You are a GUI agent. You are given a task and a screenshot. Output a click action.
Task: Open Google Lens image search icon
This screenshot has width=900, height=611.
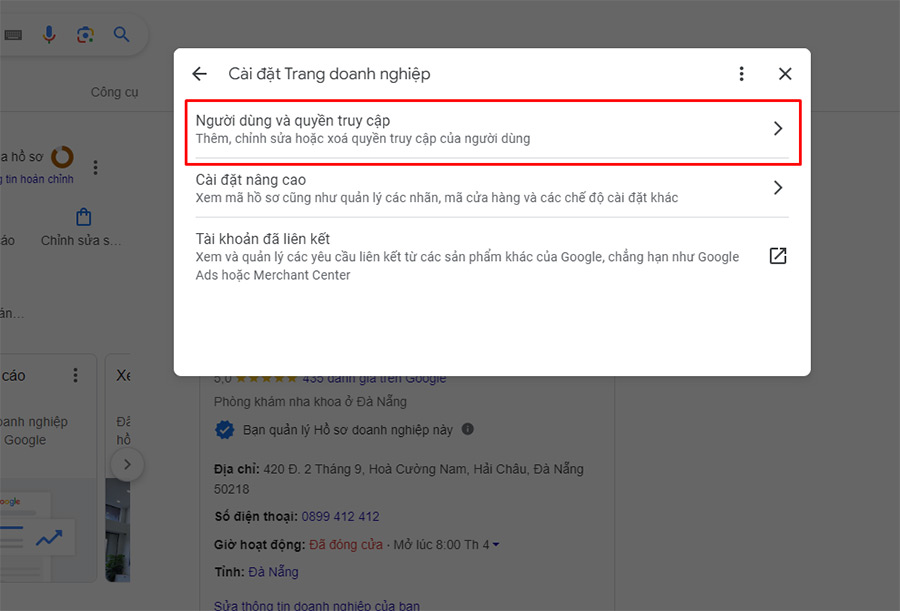[x=85, y=33]
